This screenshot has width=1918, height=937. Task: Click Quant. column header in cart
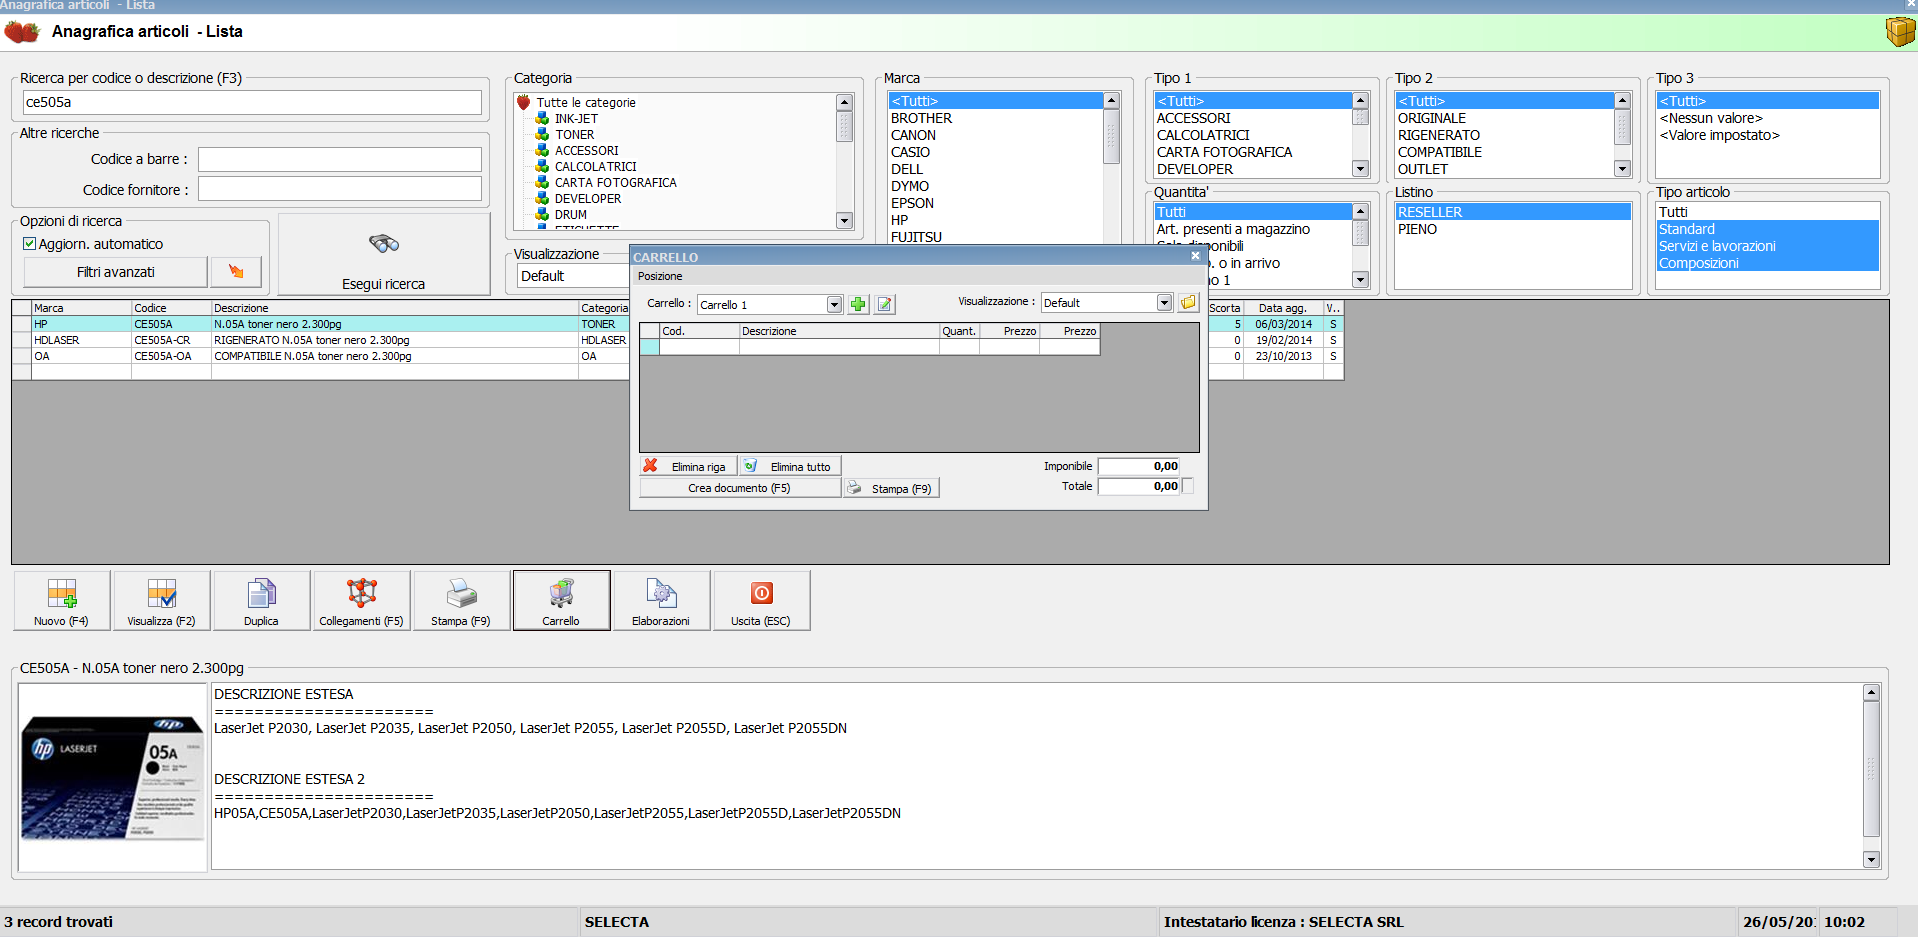pos(959,331)
